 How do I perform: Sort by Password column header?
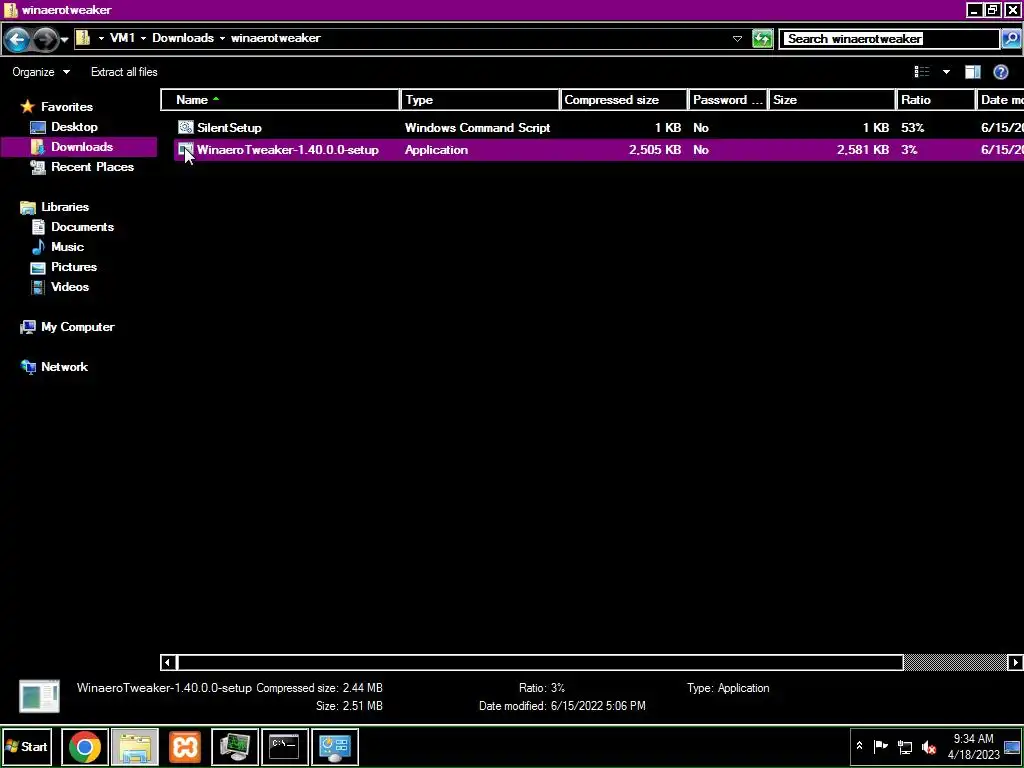(728, 100)
